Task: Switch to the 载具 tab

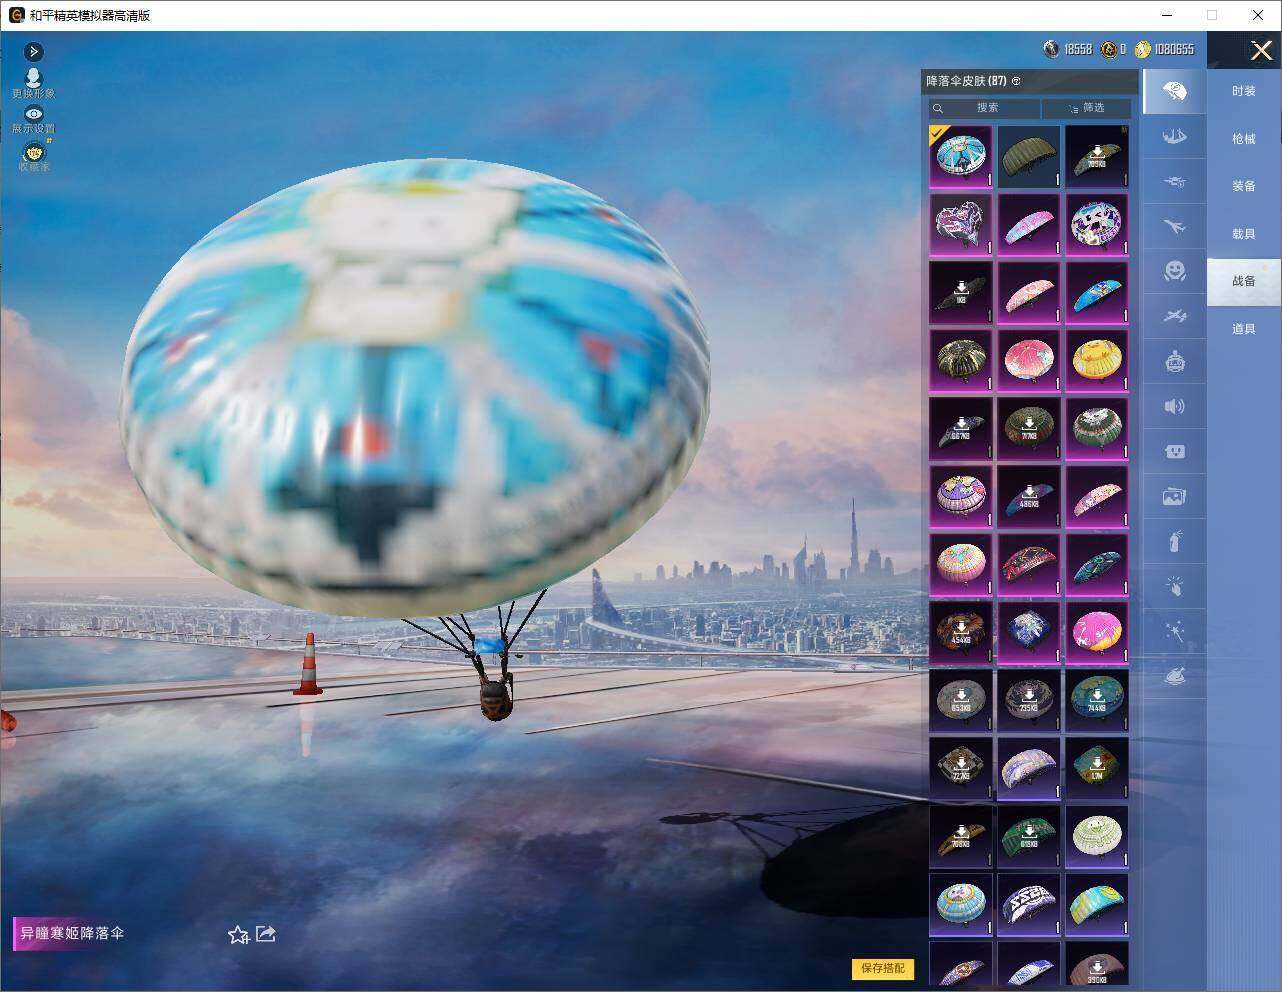Action: coord(1243,234)
